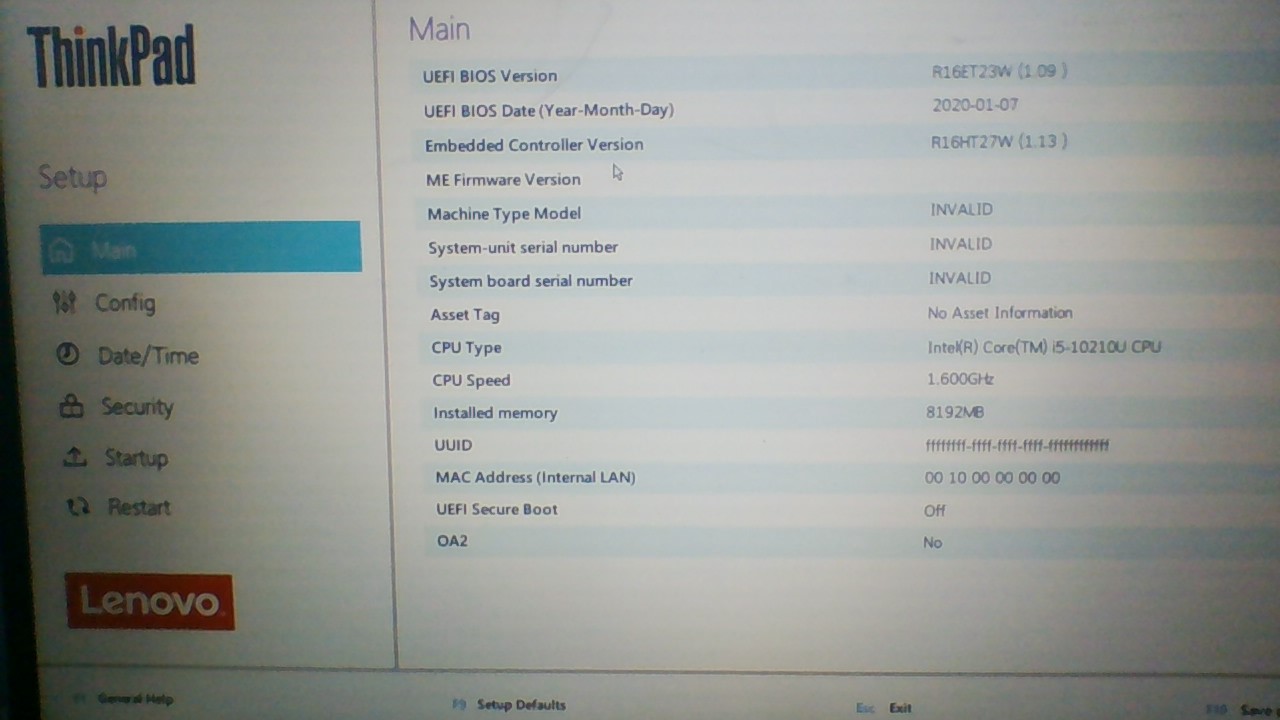Viewport: 1280px width, 720px height.
Task: Click the Intel Core i5-10210U CPU value
Action: coord(1044,347)
